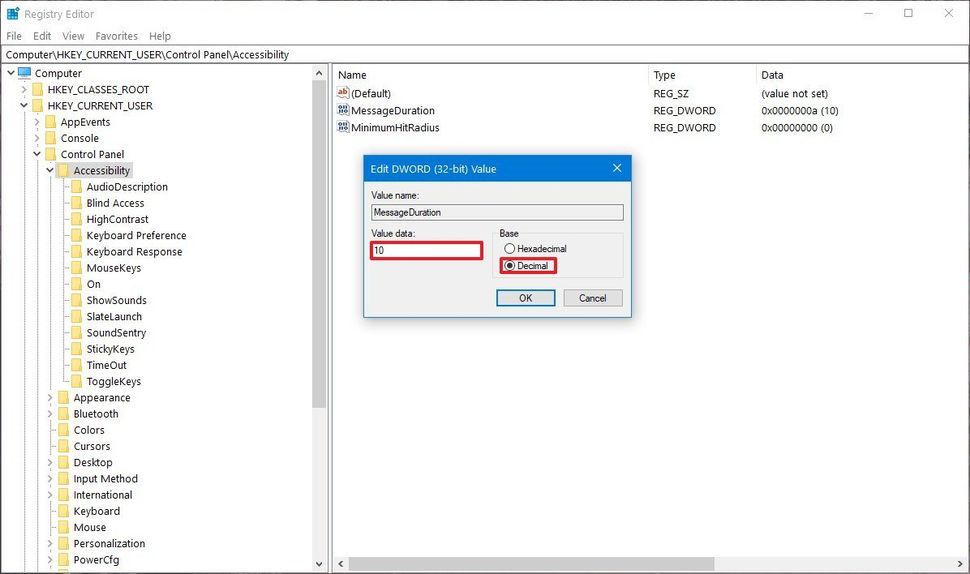Click the Colors folder icon

click(64, 430)
